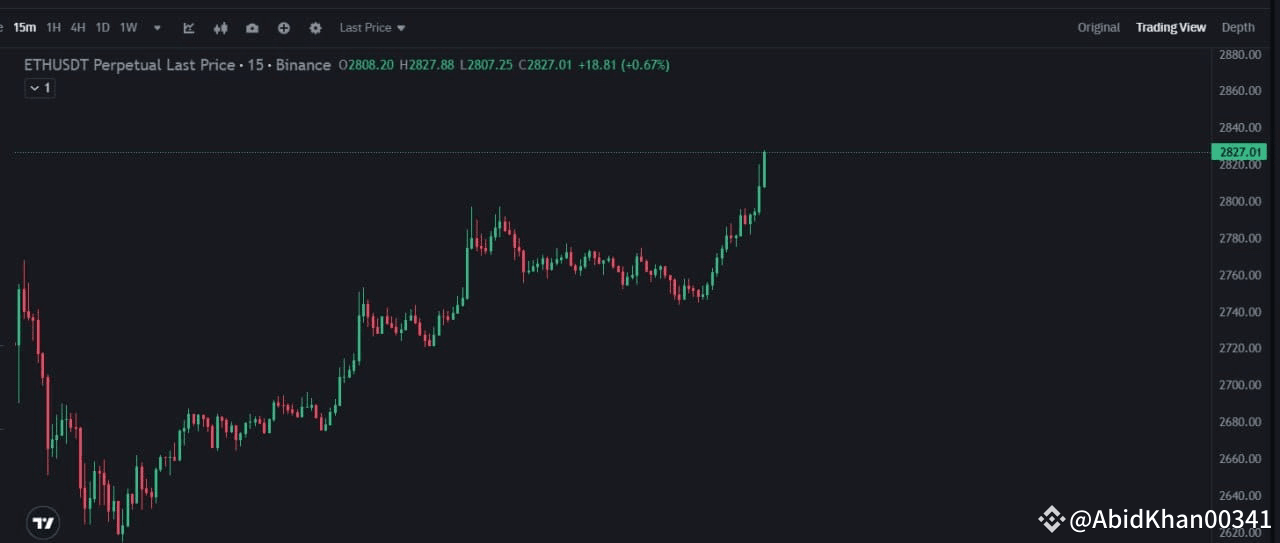Switch to the 1H timeframe
The image size is (1280, 543).
[54, 28]
